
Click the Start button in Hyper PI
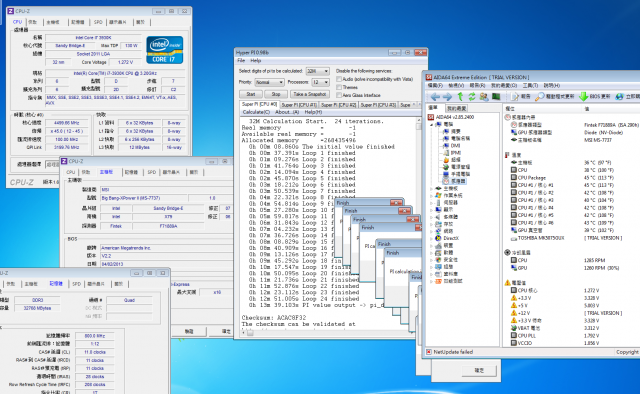251,94
